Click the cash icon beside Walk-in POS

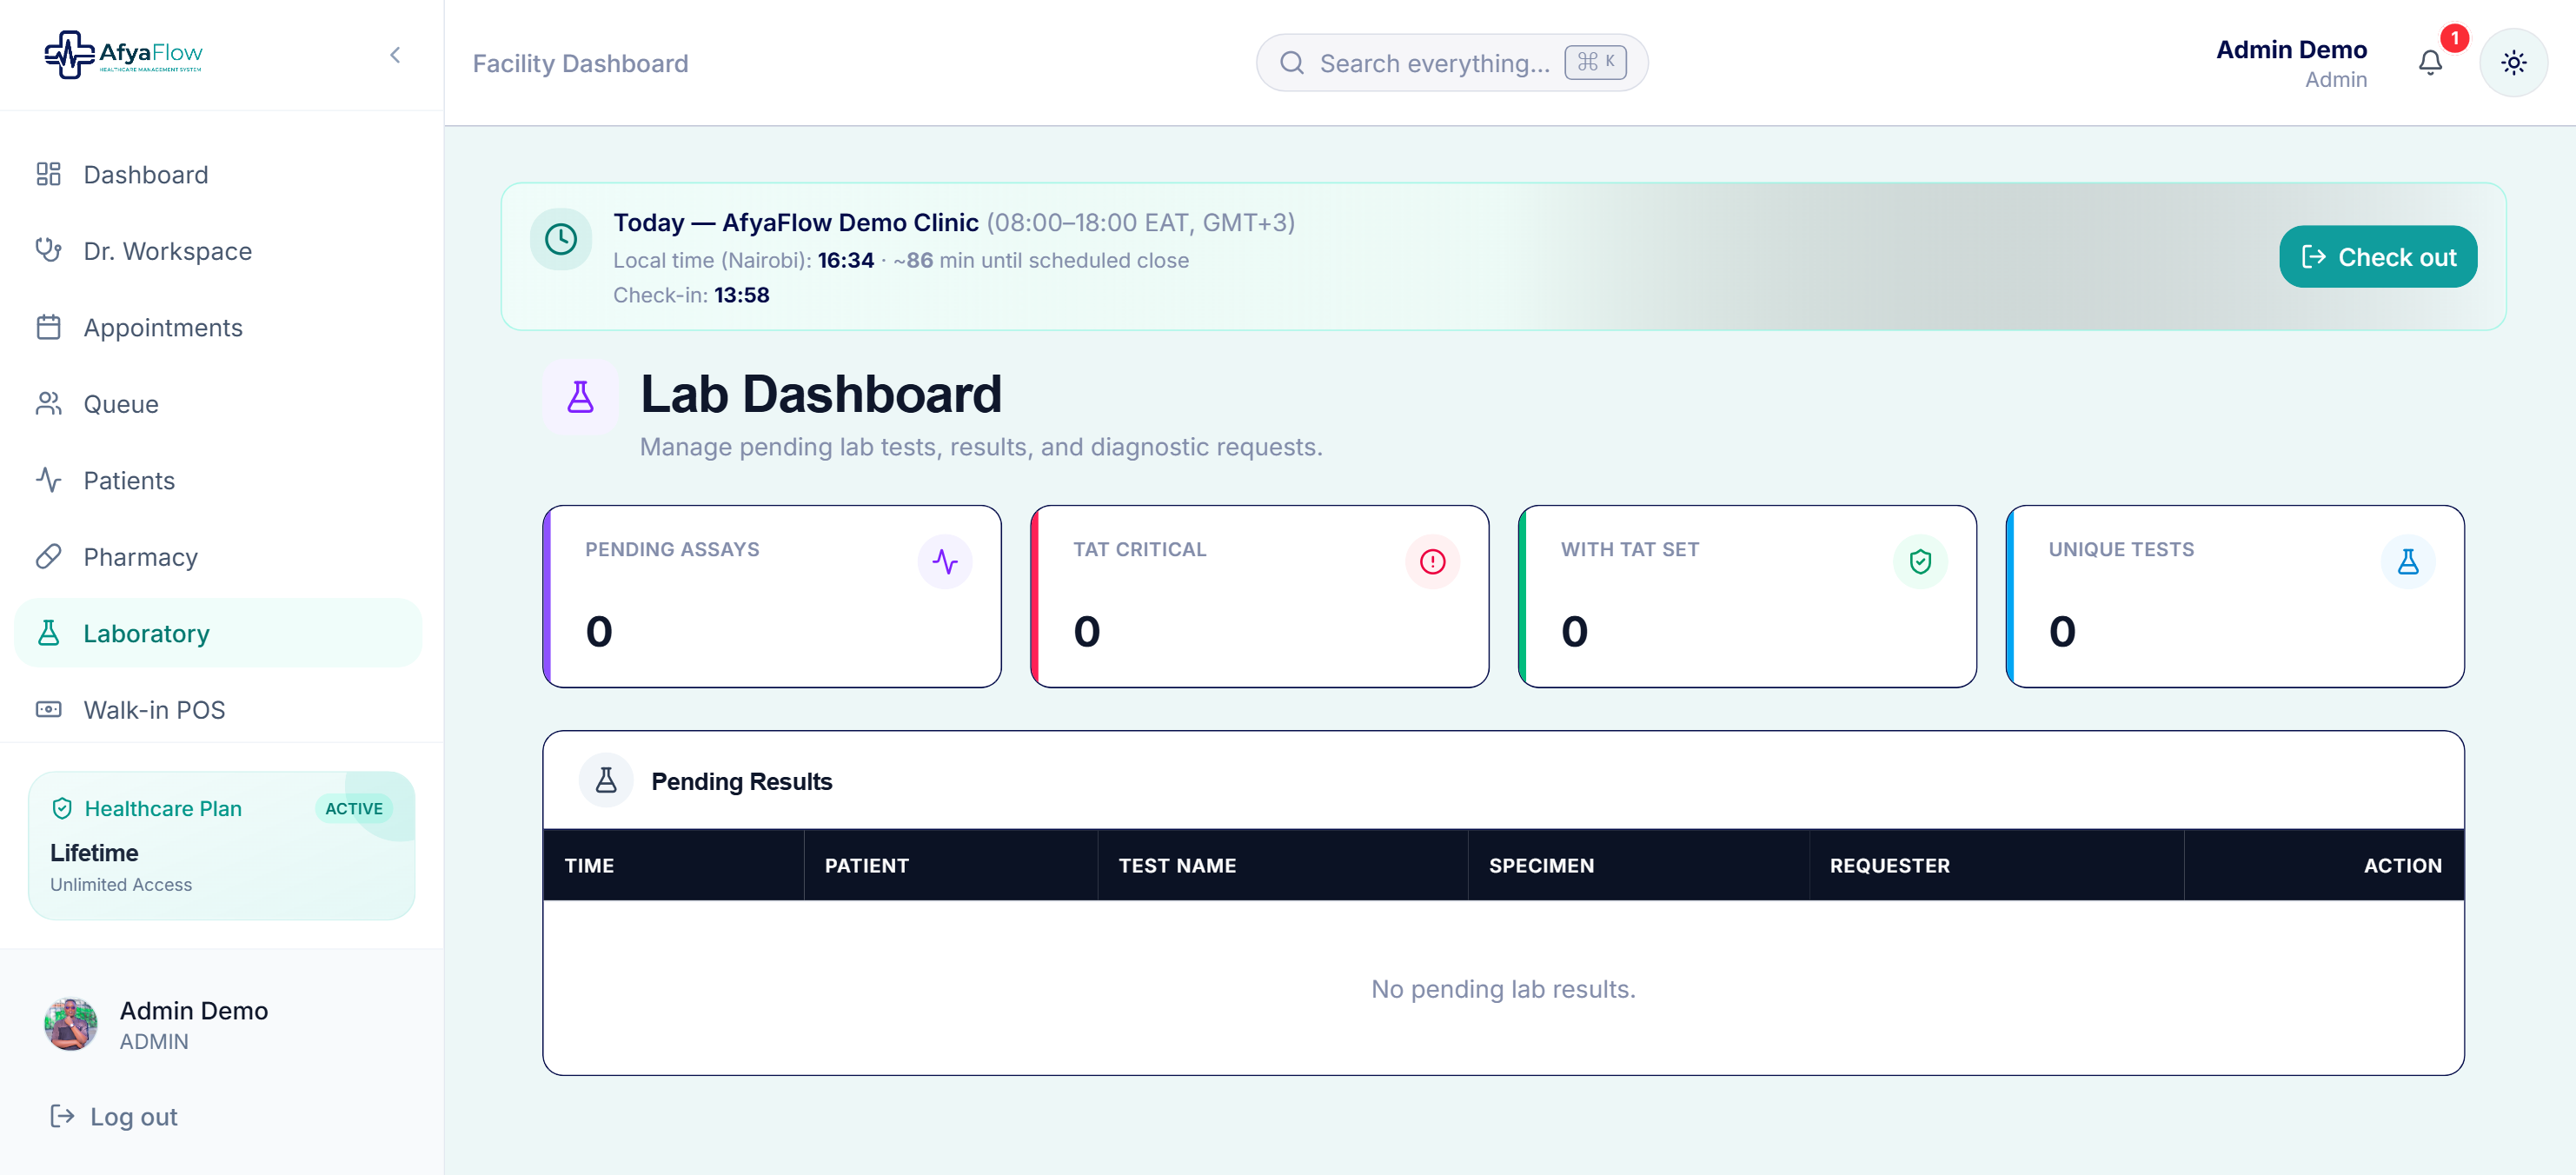pos(49,710)
